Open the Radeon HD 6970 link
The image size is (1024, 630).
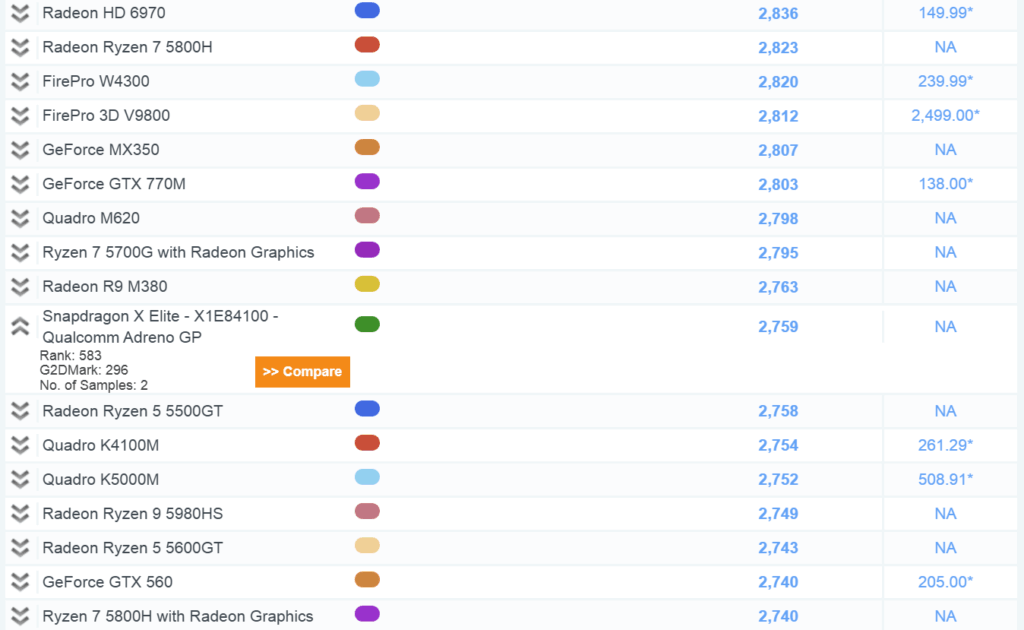coord(104,13)
